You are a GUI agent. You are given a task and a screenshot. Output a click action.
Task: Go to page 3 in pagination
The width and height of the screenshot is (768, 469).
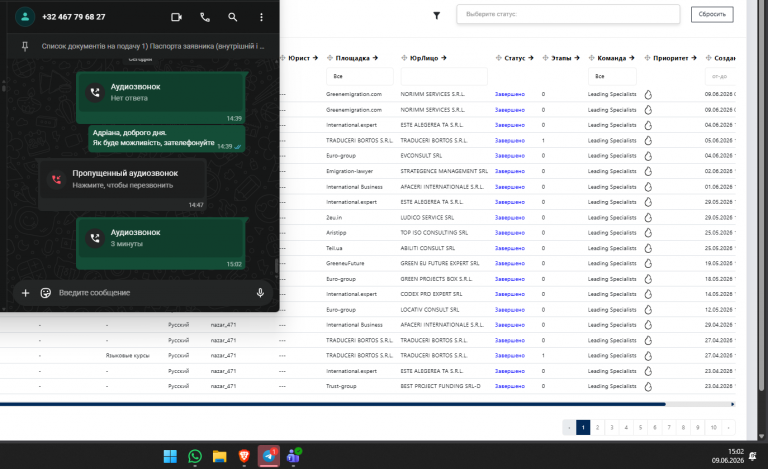tap(611, 427)
